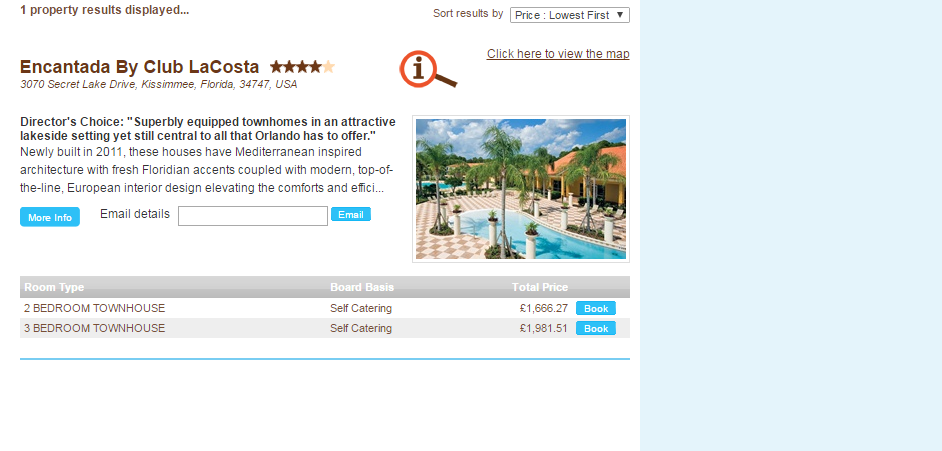Open the resort pool photo thumbnail
942x451 pixels.
pos(521,189)
